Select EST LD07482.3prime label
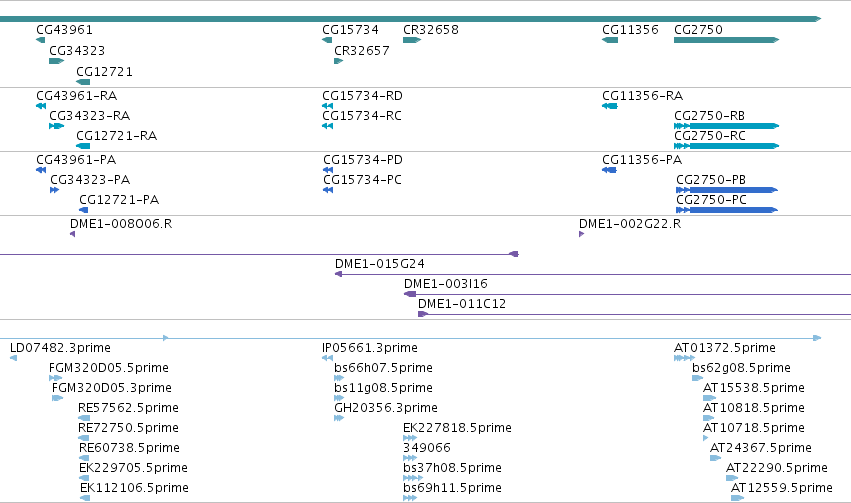 (x=60, y=348)
